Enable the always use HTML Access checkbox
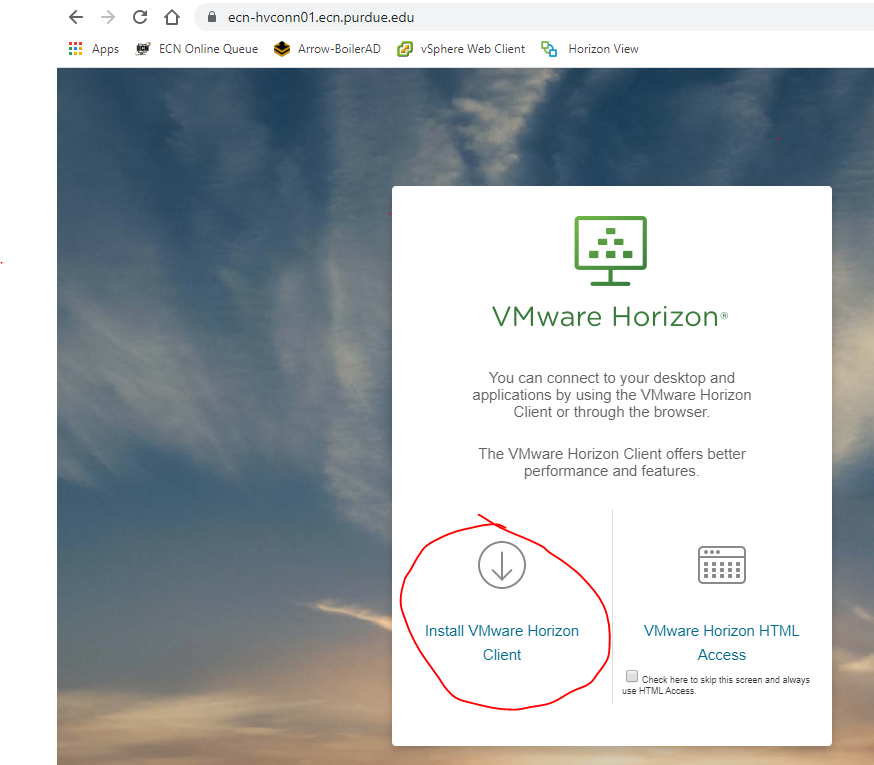 631,676
